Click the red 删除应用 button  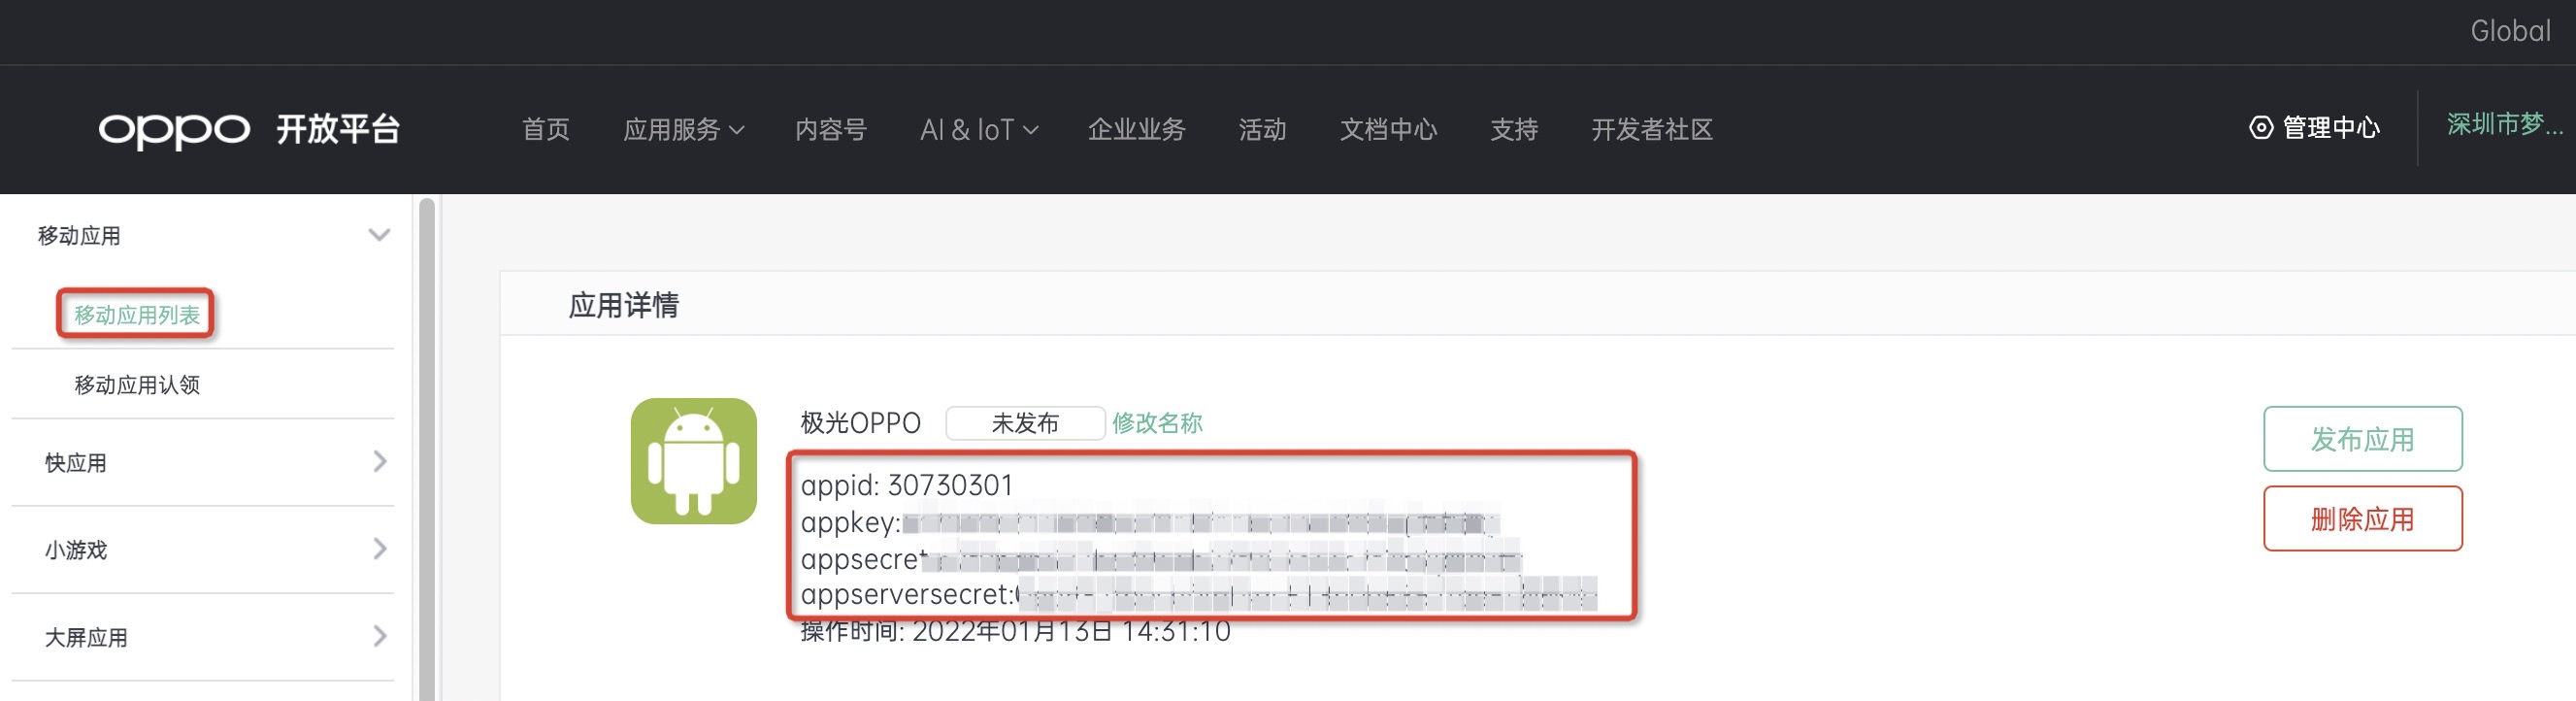(2362, 519)
